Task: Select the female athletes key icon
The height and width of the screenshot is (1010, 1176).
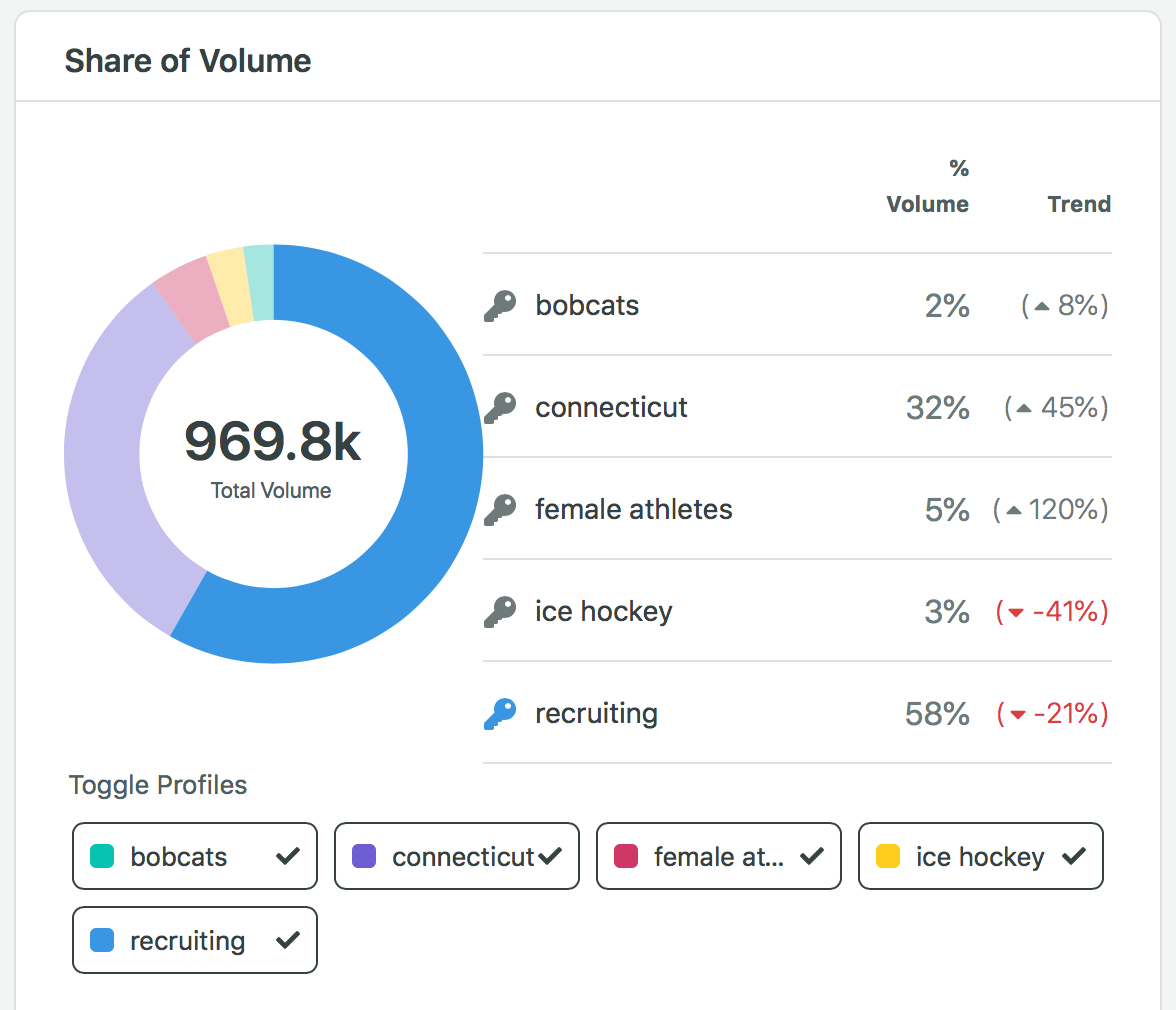Action: point(500,510)
